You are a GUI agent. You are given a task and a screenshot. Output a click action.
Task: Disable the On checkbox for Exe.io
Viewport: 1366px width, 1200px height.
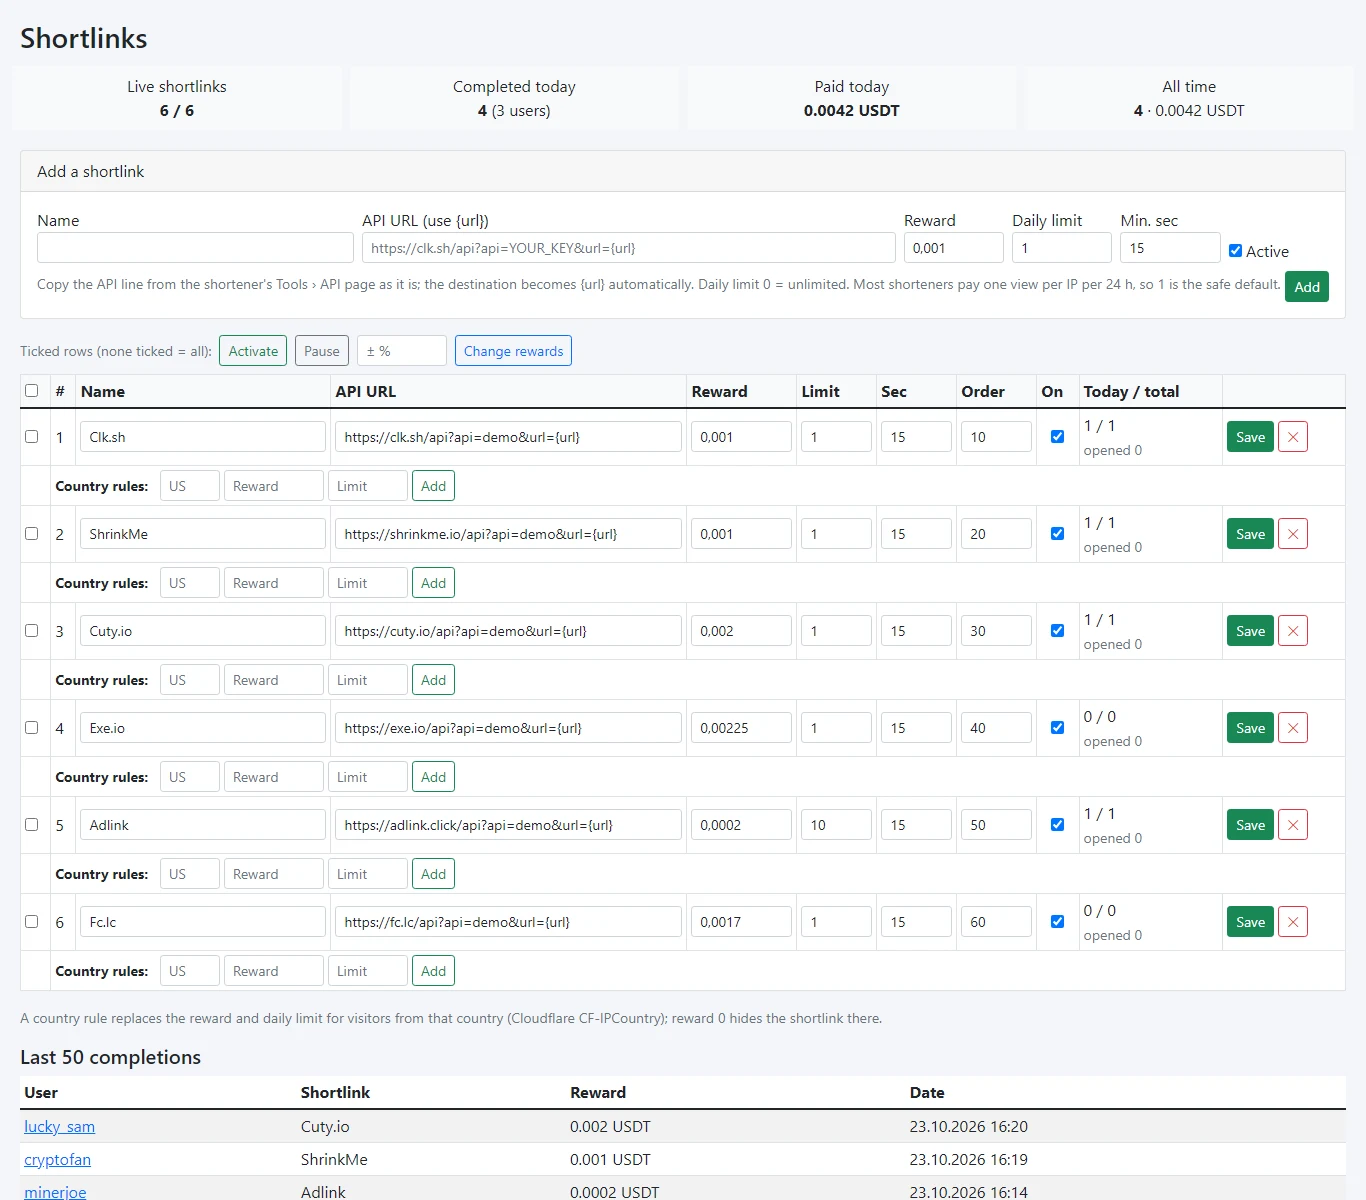click(x=1057, y=728)
